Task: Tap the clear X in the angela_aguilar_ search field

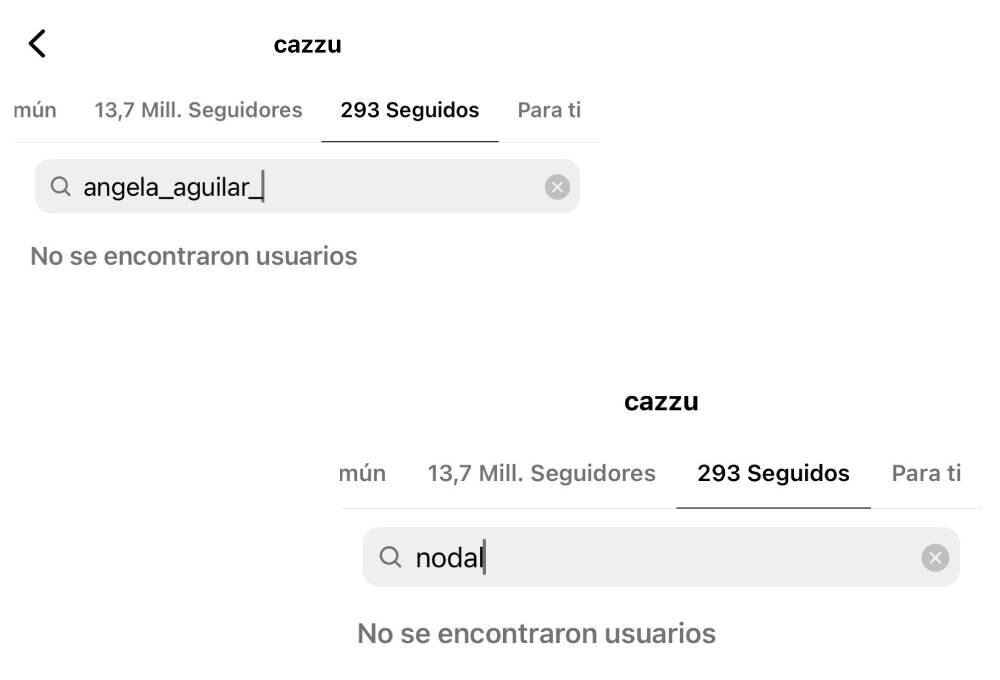Action: click(557, 186)
